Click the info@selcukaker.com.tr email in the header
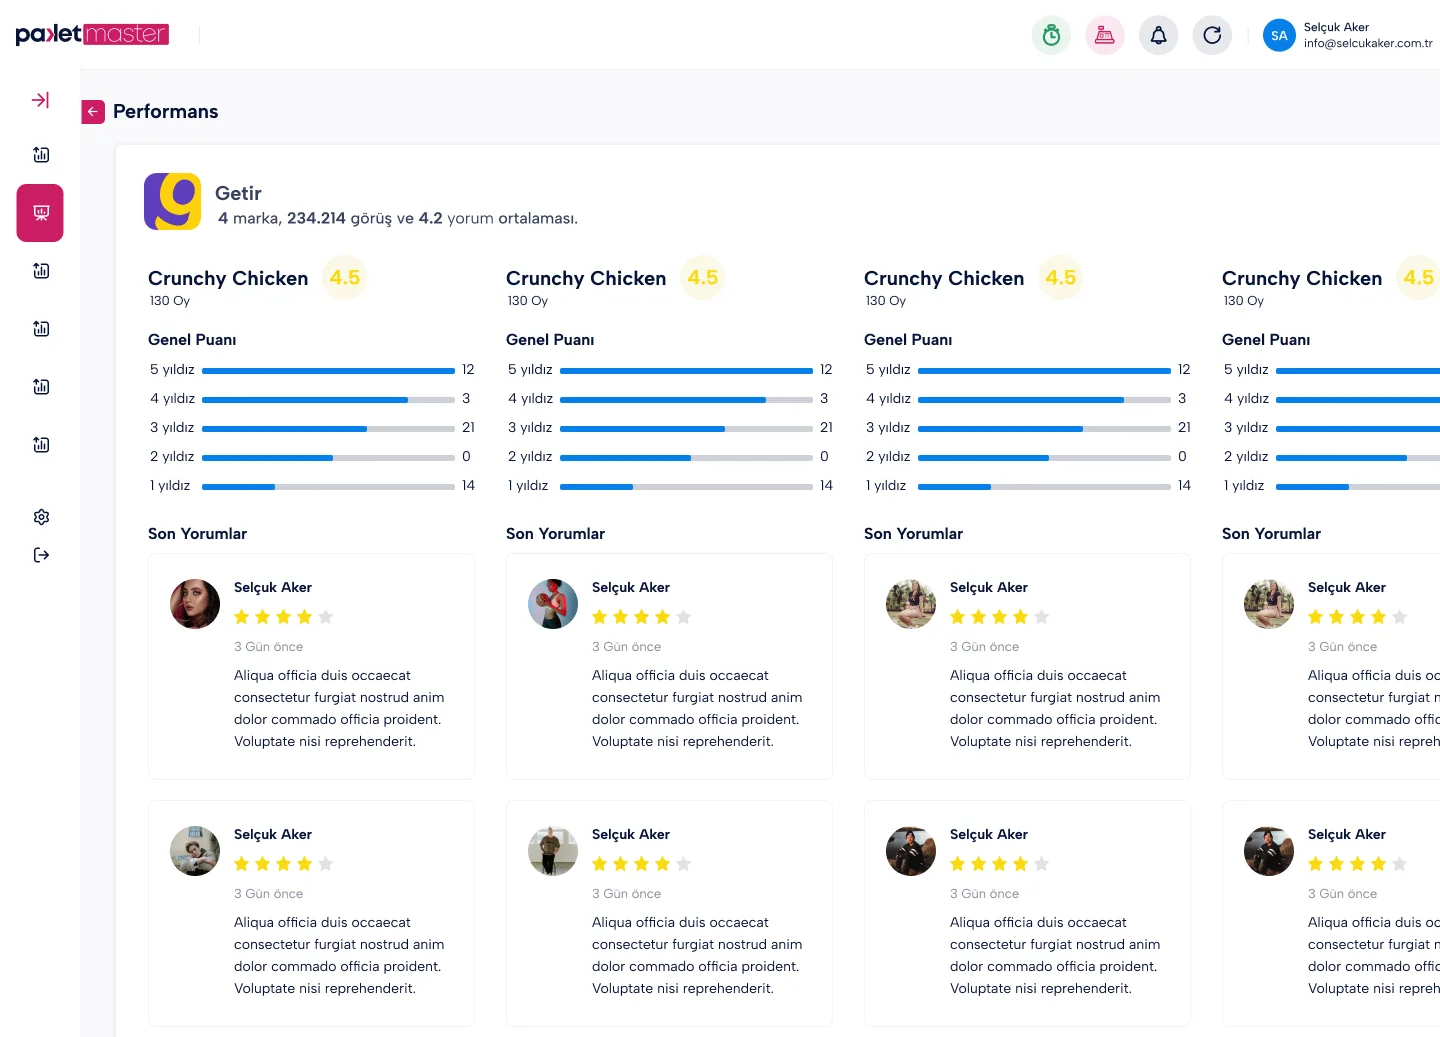The height and width of the screenshot is (1037, 1440). [1368, 43]
